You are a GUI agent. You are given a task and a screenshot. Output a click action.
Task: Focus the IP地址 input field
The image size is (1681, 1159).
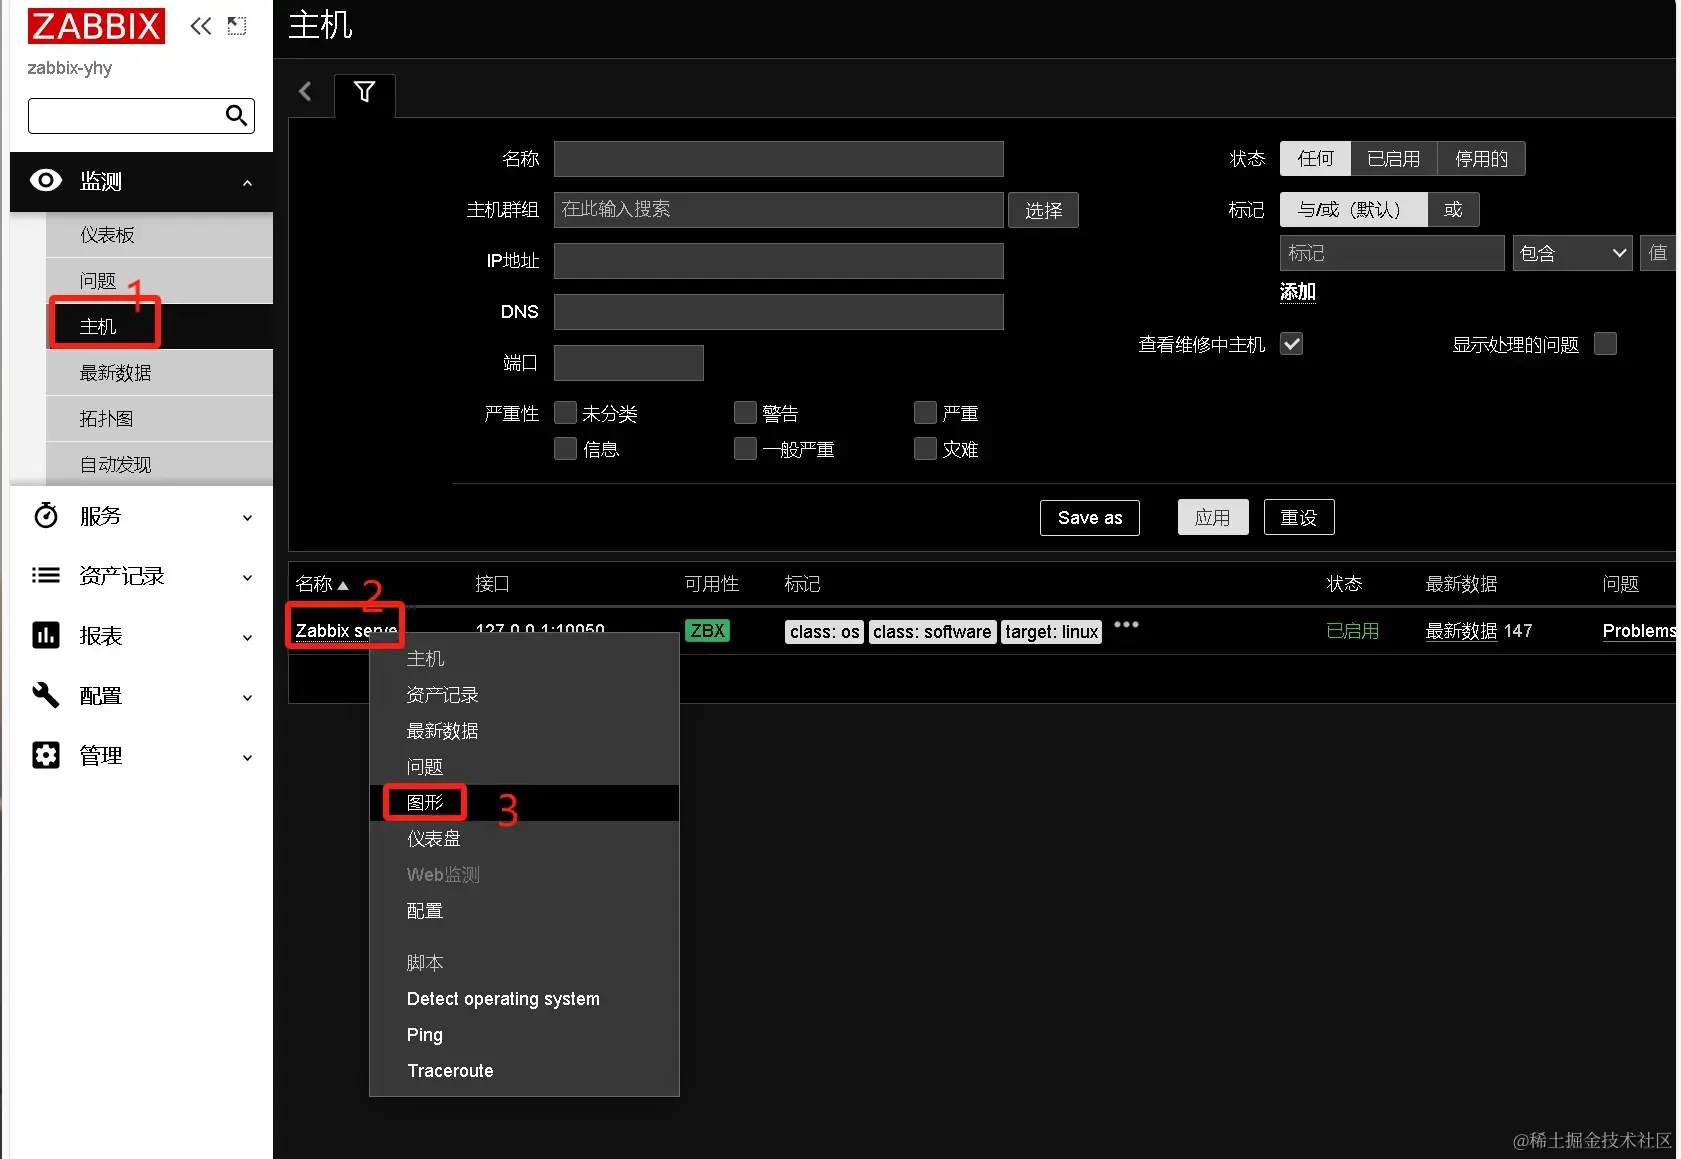pyautogui.click(x=779, y=261)
